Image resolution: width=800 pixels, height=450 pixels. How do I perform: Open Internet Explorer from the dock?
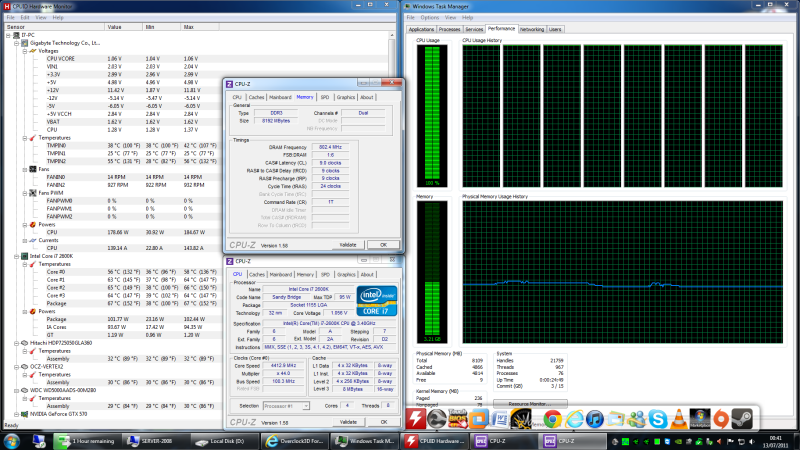click(574, 419)
